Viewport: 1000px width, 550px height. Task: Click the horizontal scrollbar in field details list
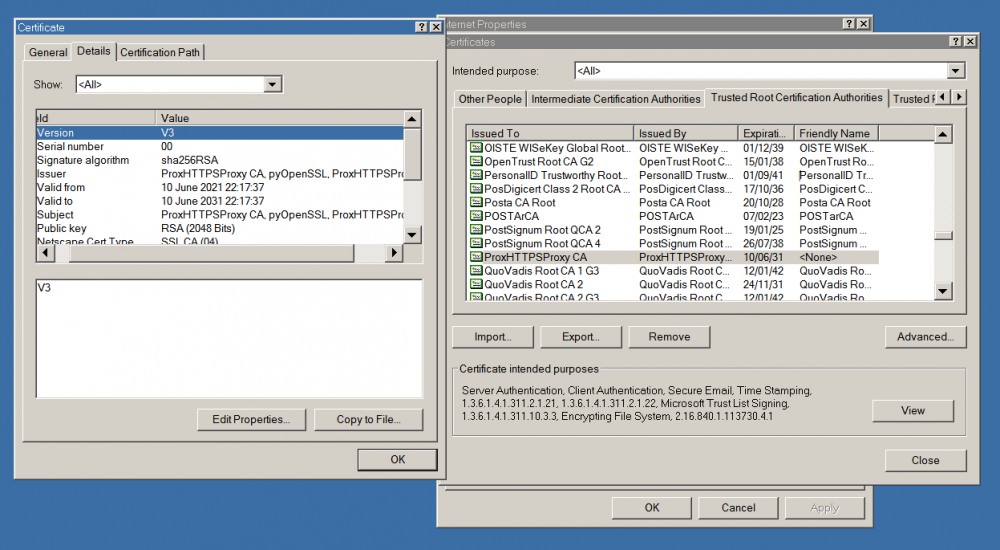(220, 254)
